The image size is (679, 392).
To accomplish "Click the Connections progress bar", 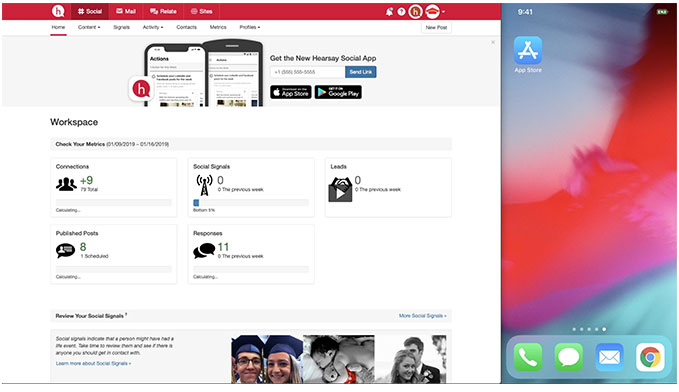I will tap(113, 203).
